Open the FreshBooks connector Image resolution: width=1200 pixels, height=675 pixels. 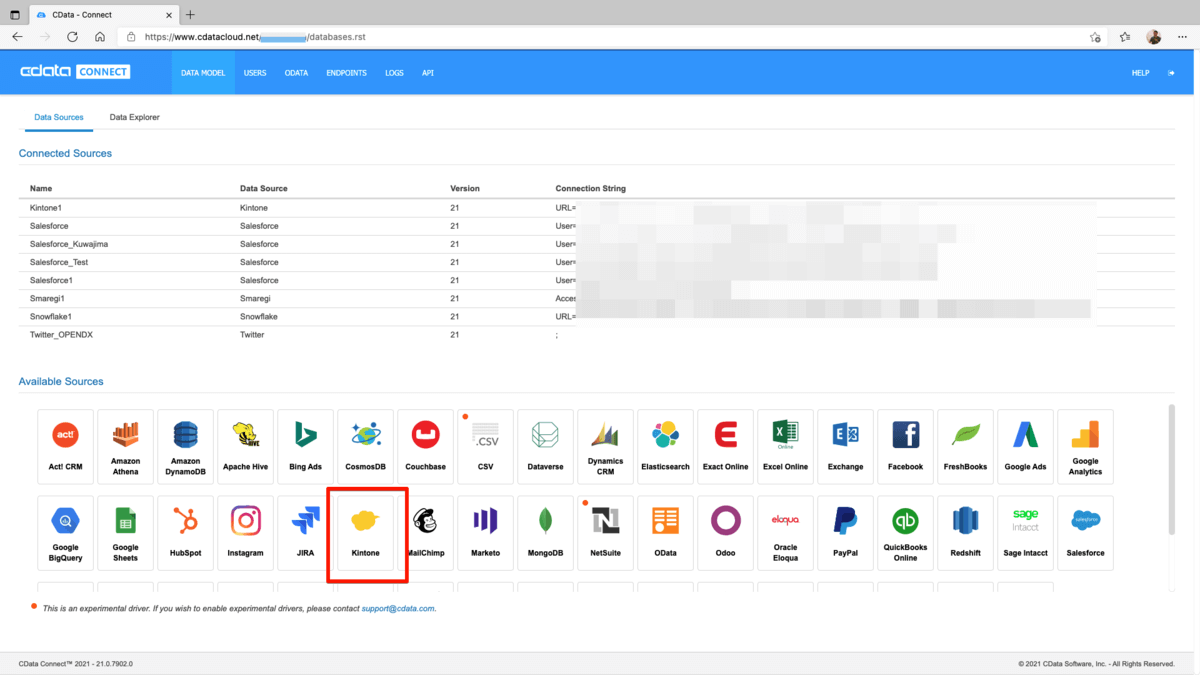pyautogui.click(x=966, y=446)
